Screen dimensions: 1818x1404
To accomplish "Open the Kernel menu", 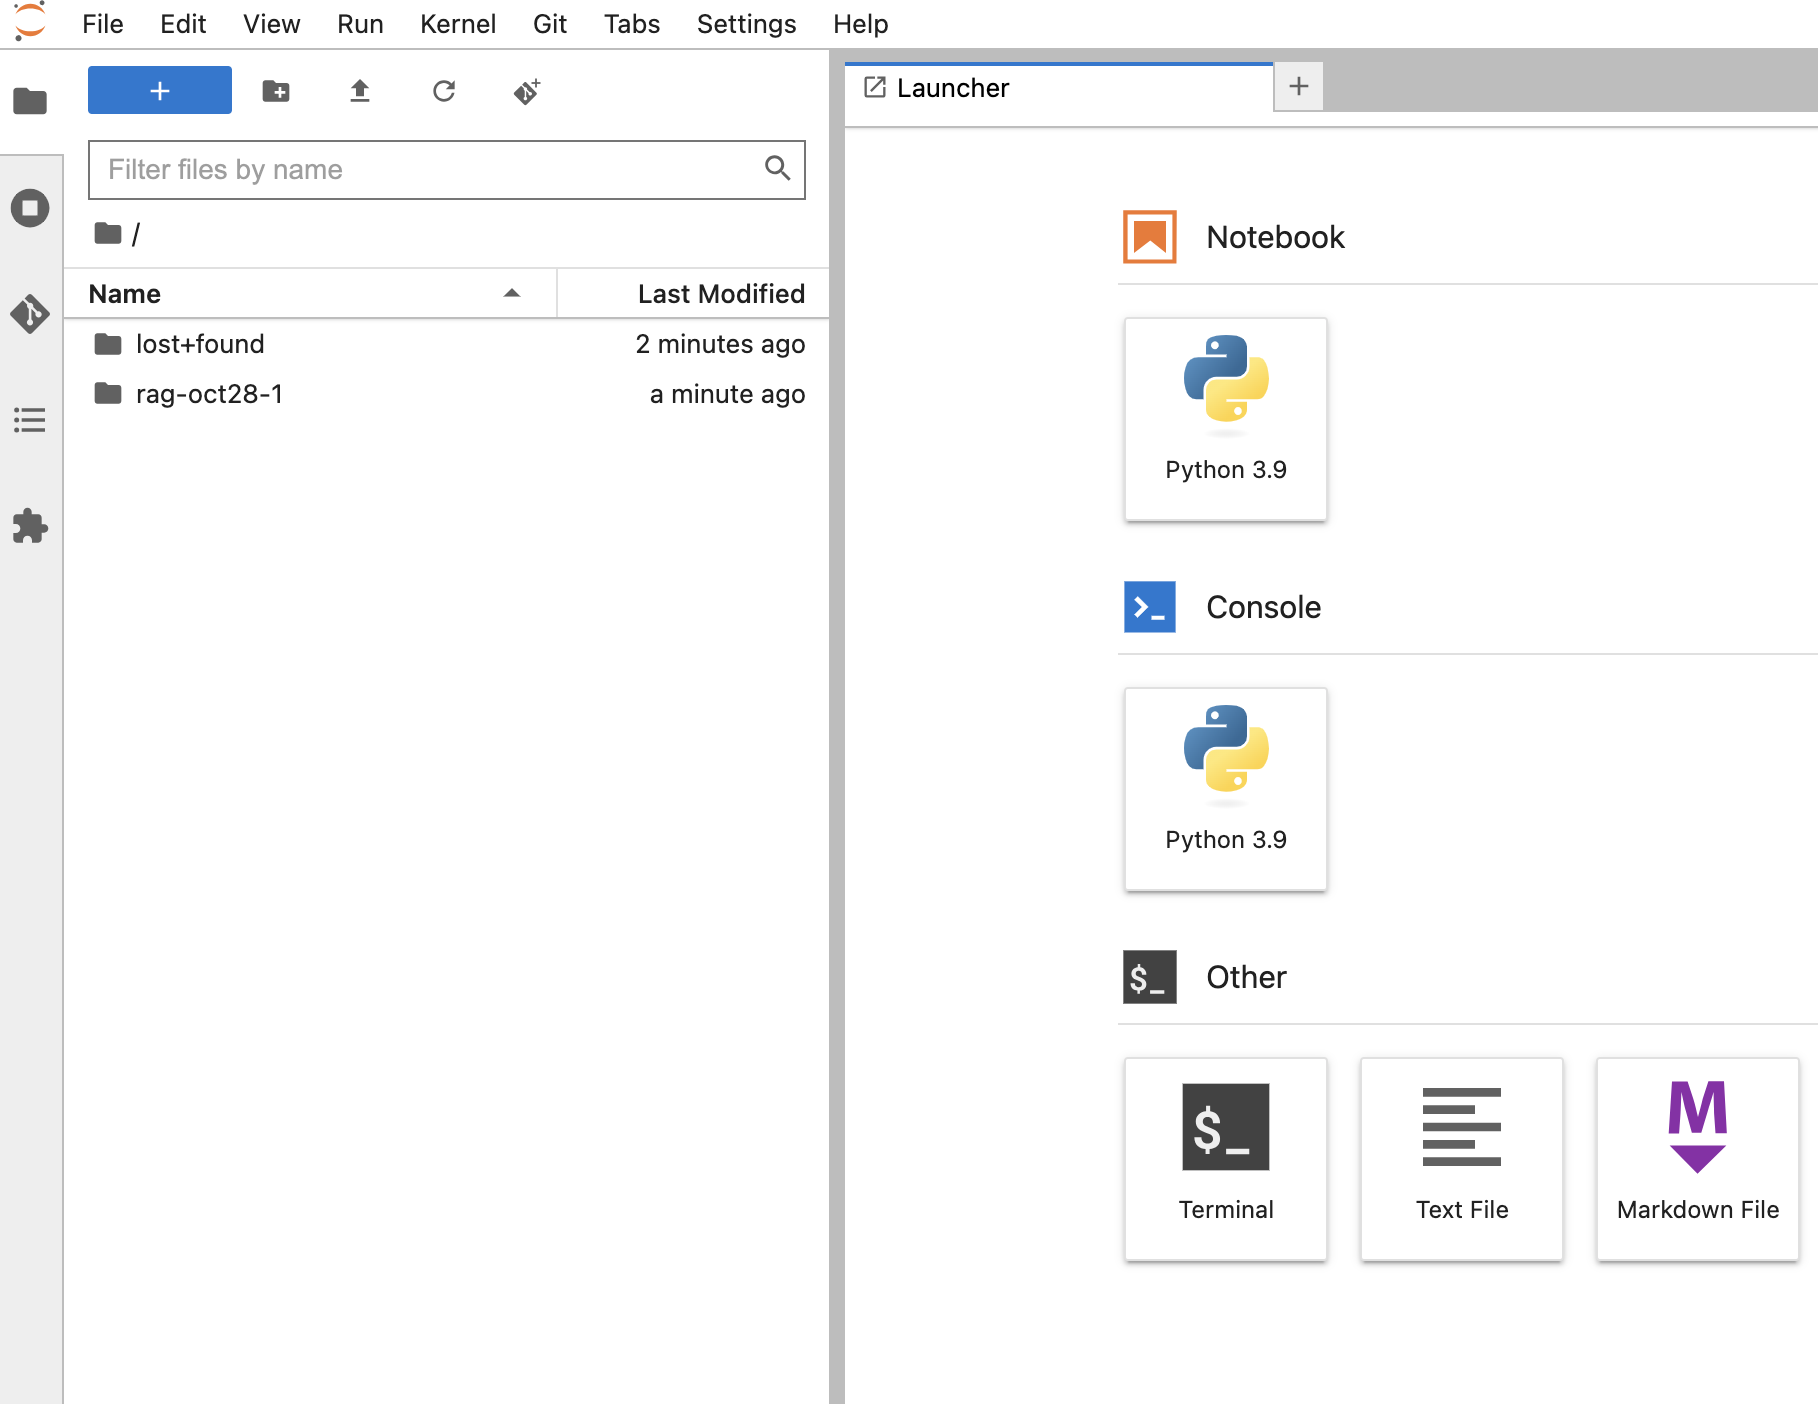I will pyautogui.click(x=458, y=24).
